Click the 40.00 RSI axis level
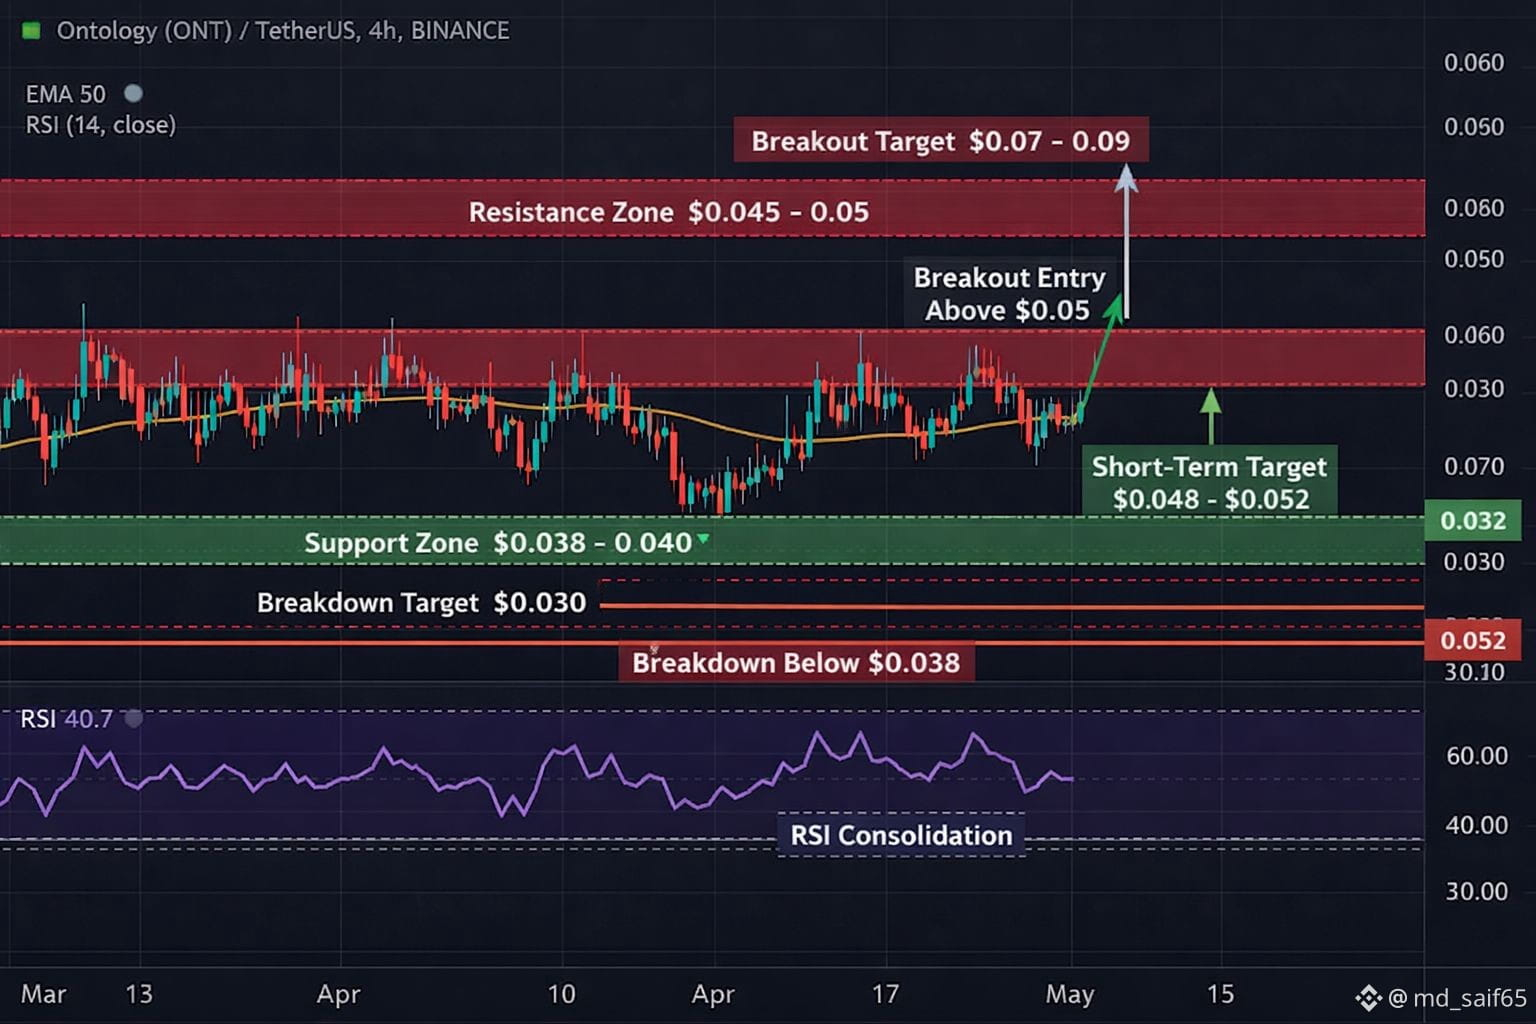The width and height of the screenshot is (1536, 1024). (1477, 825)
